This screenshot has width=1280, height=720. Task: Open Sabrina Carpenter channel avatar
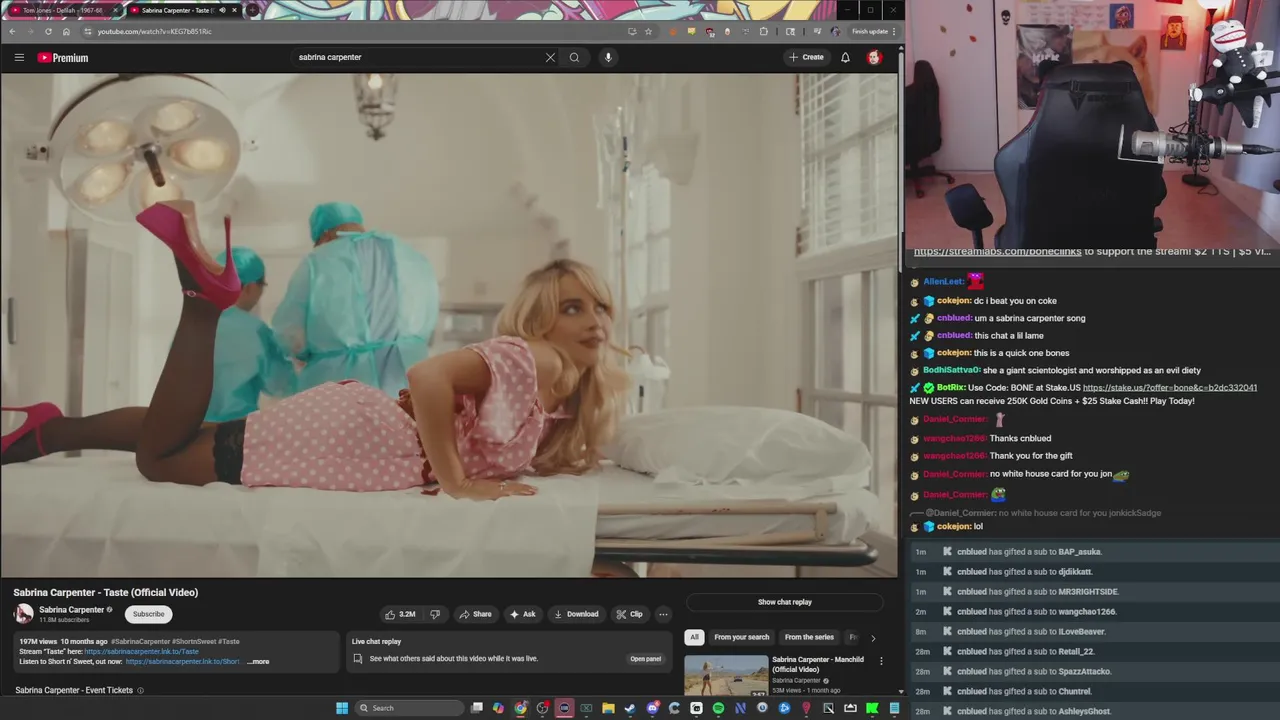(23, 614)
